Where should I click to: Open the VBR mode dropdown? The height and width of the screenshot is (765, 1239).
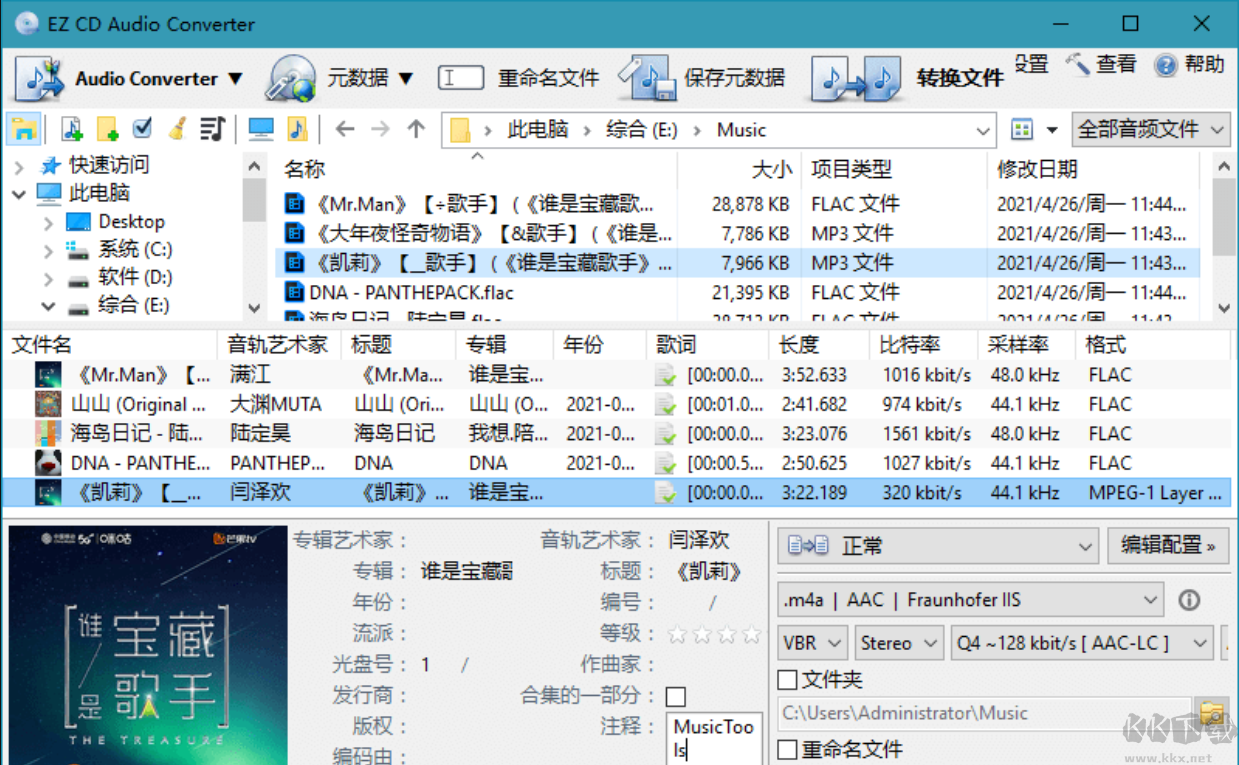[811, 642]
